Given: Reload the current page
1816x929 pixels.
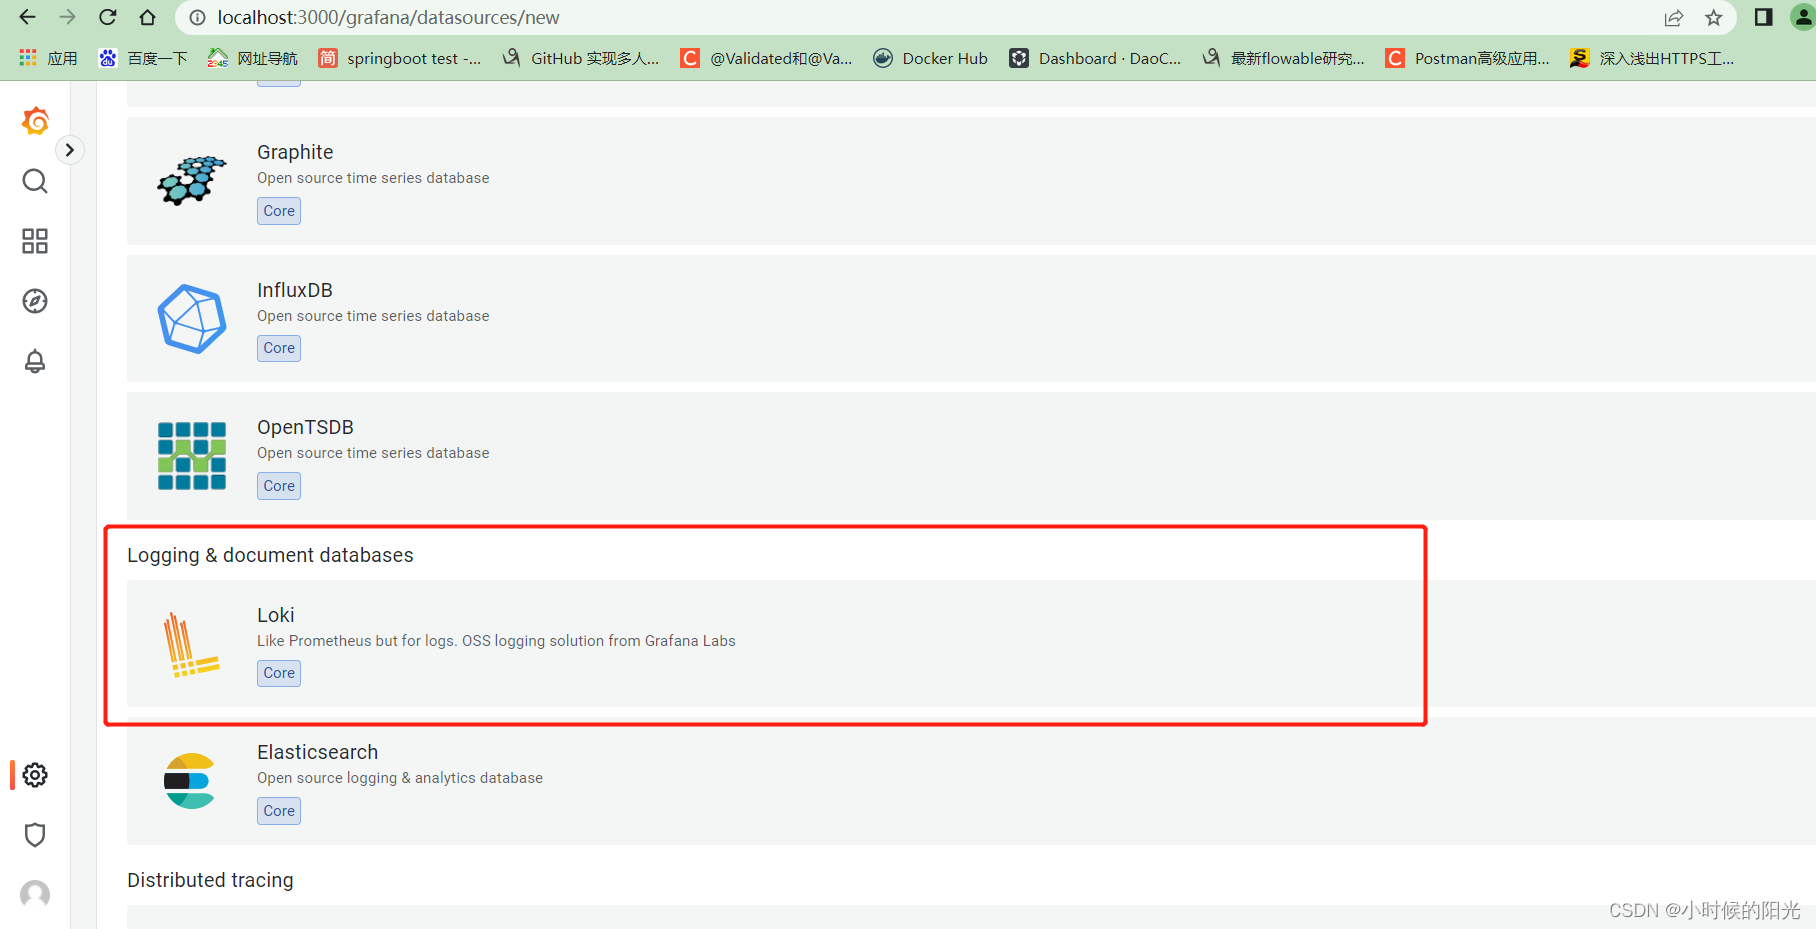Looking at the screenshot, I should (107, 16).
